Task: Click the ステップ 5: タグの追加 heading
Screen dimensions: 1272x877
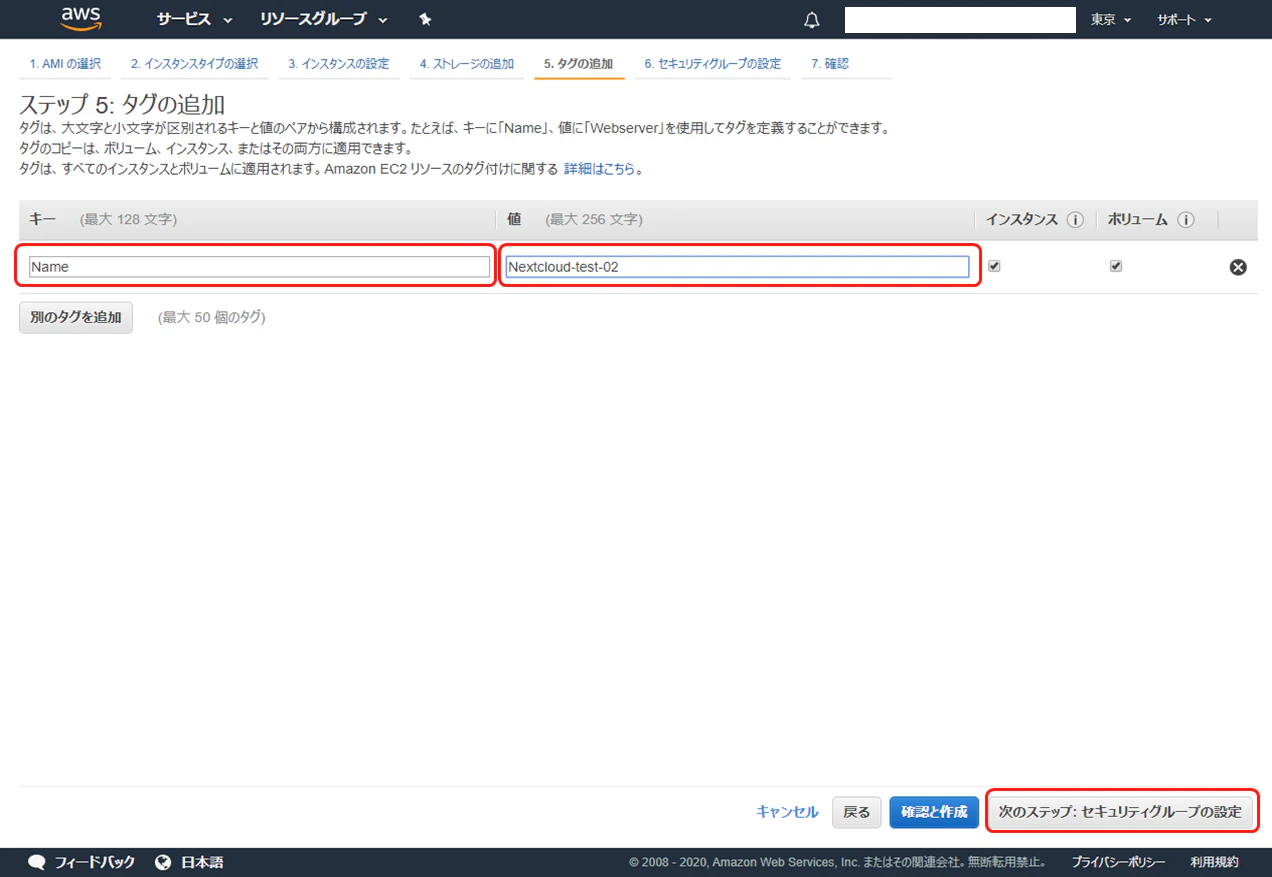Action: pos(122,105)
